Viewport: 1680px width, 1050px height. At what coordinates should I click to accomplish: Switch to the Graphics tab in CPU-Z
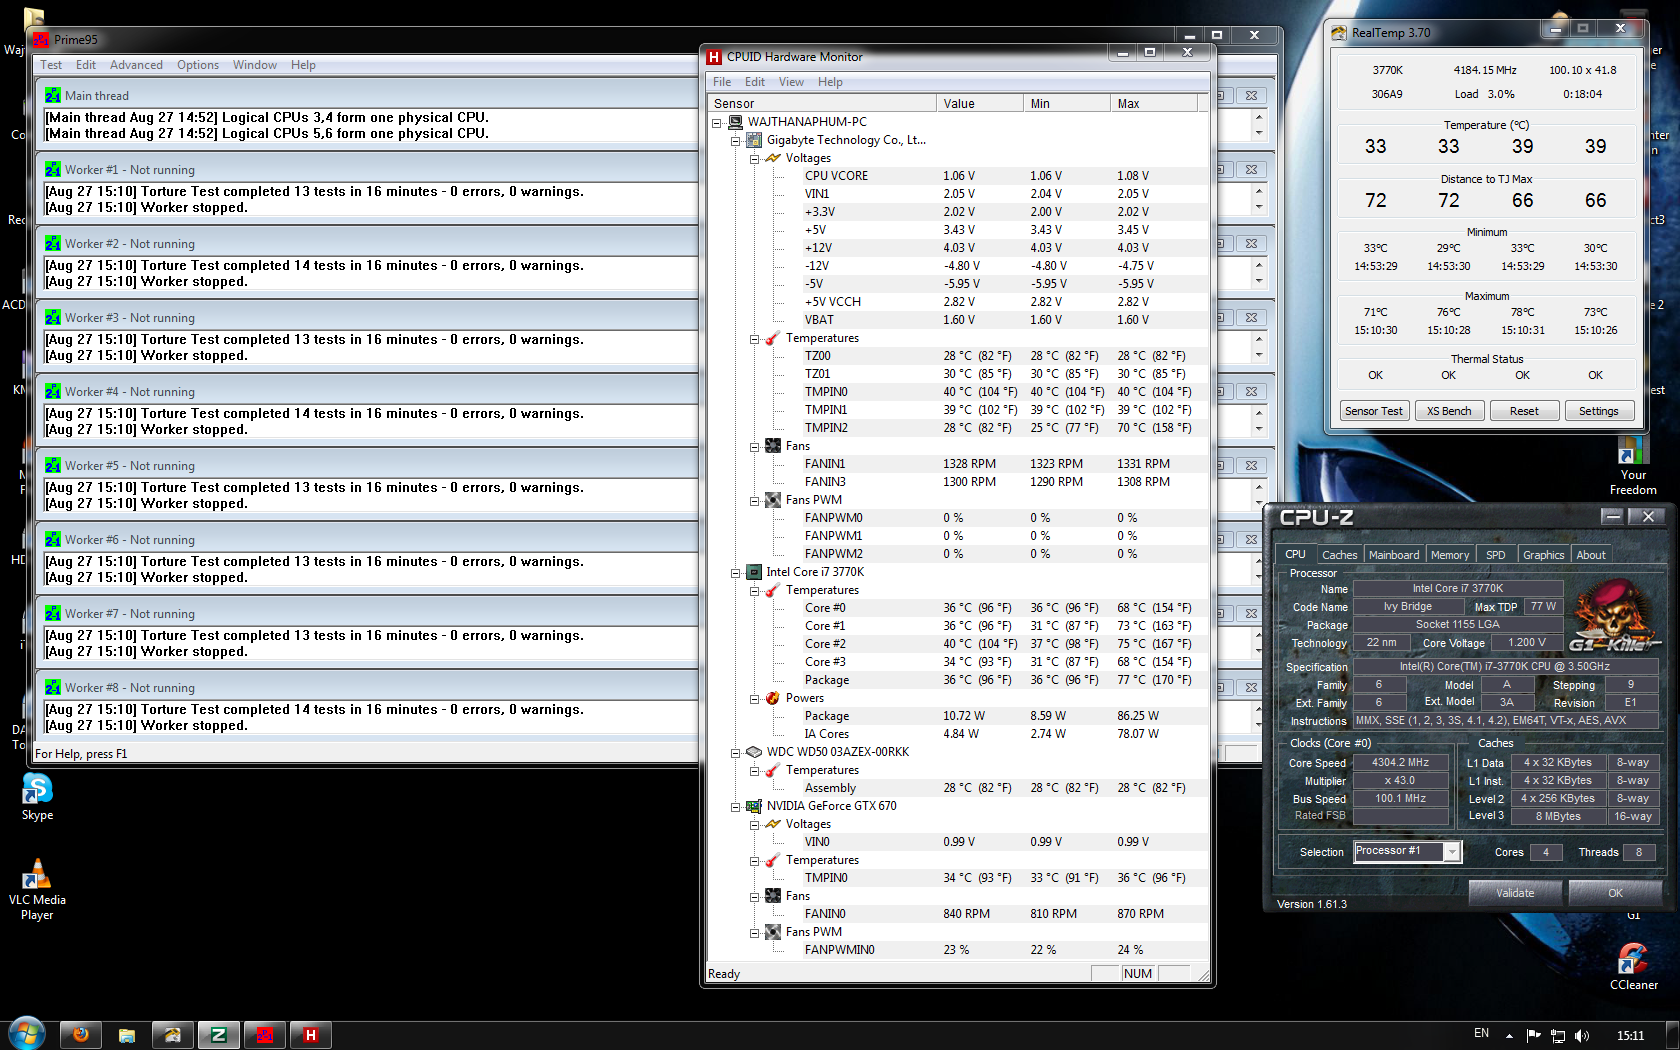coord(1544,555)
